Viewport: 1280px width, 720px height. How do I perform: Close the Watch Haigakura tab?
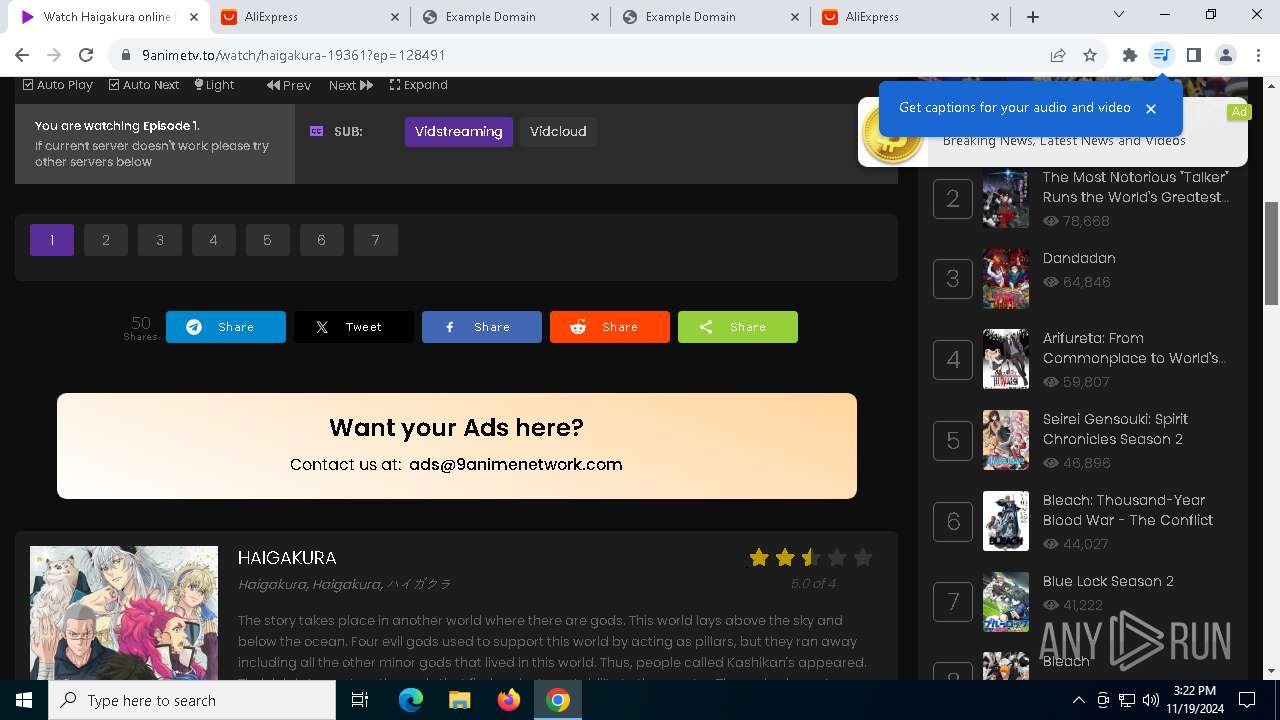[194, 17]
